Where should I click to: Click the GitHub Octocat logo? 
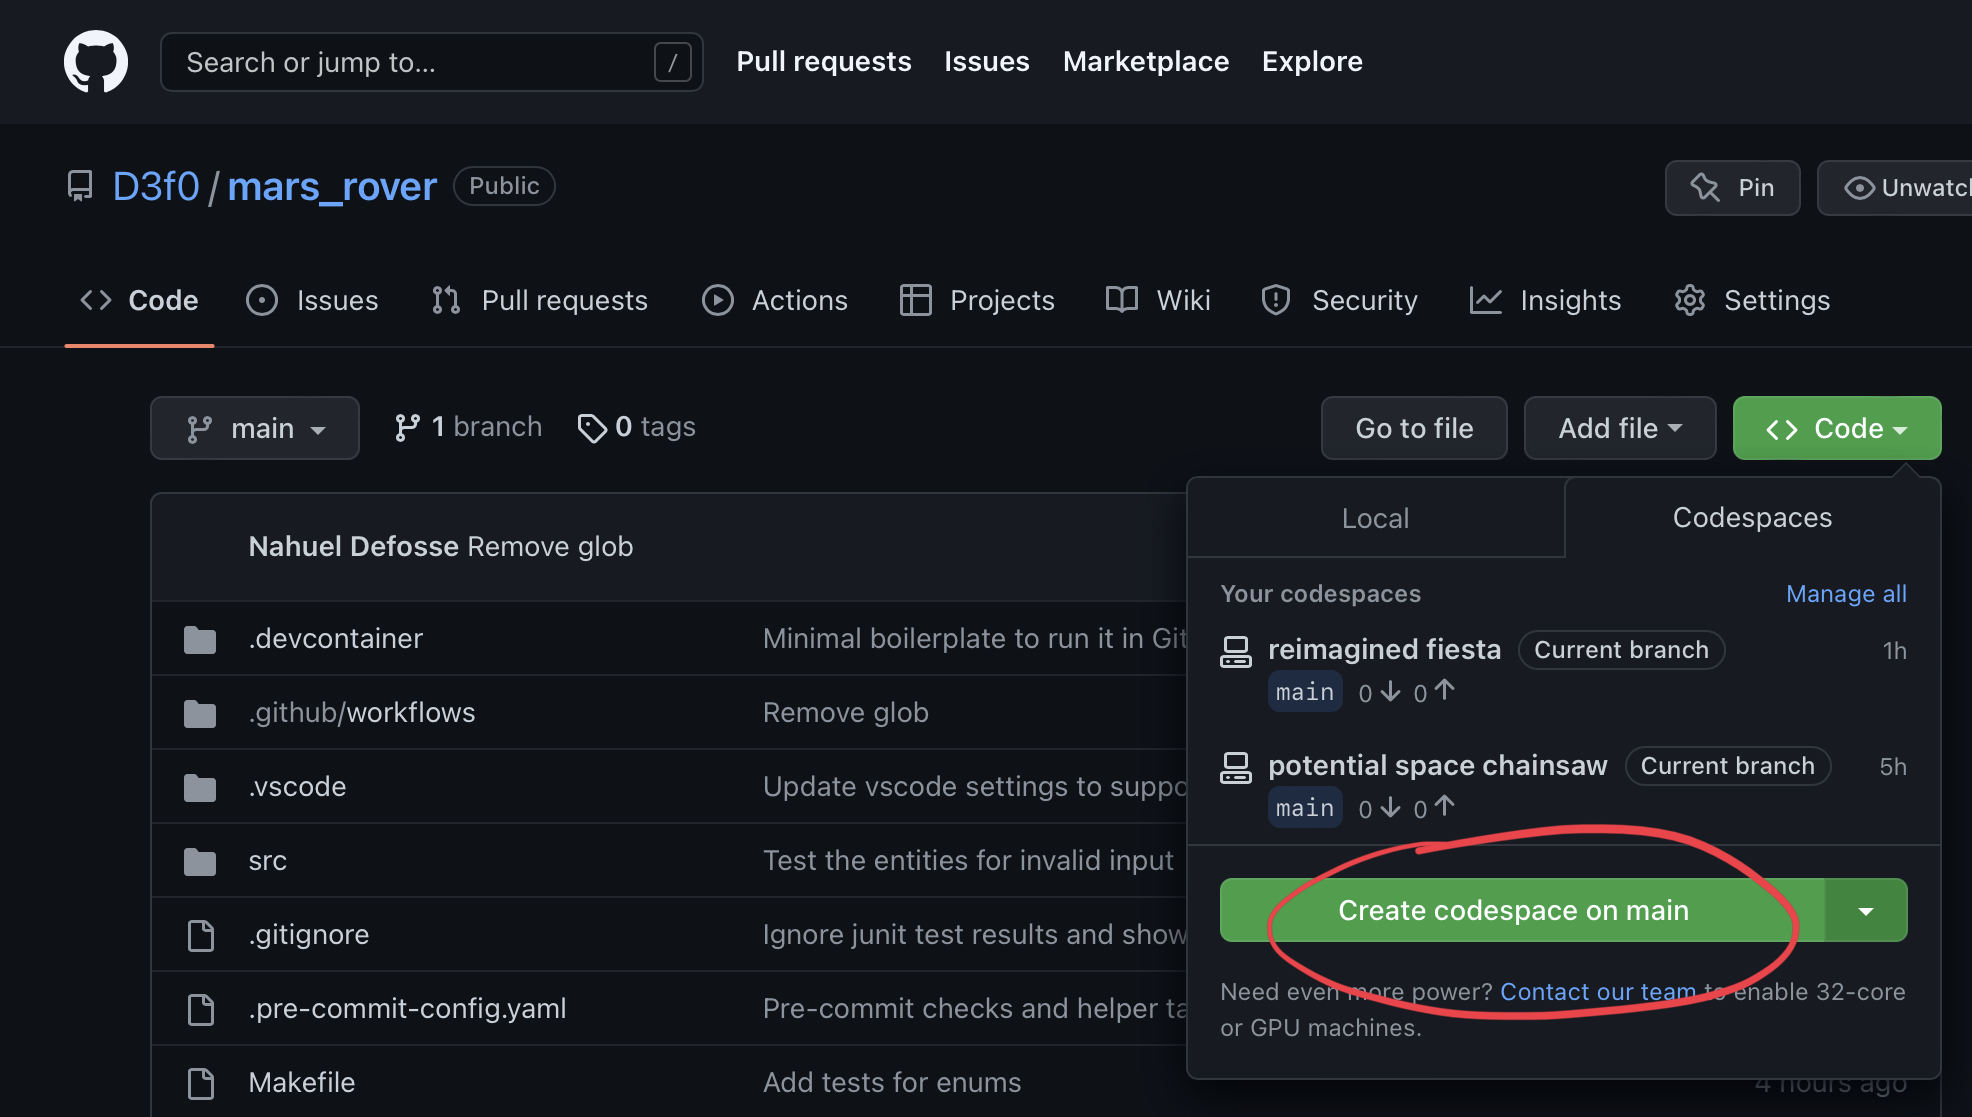(x=96, y=61)
